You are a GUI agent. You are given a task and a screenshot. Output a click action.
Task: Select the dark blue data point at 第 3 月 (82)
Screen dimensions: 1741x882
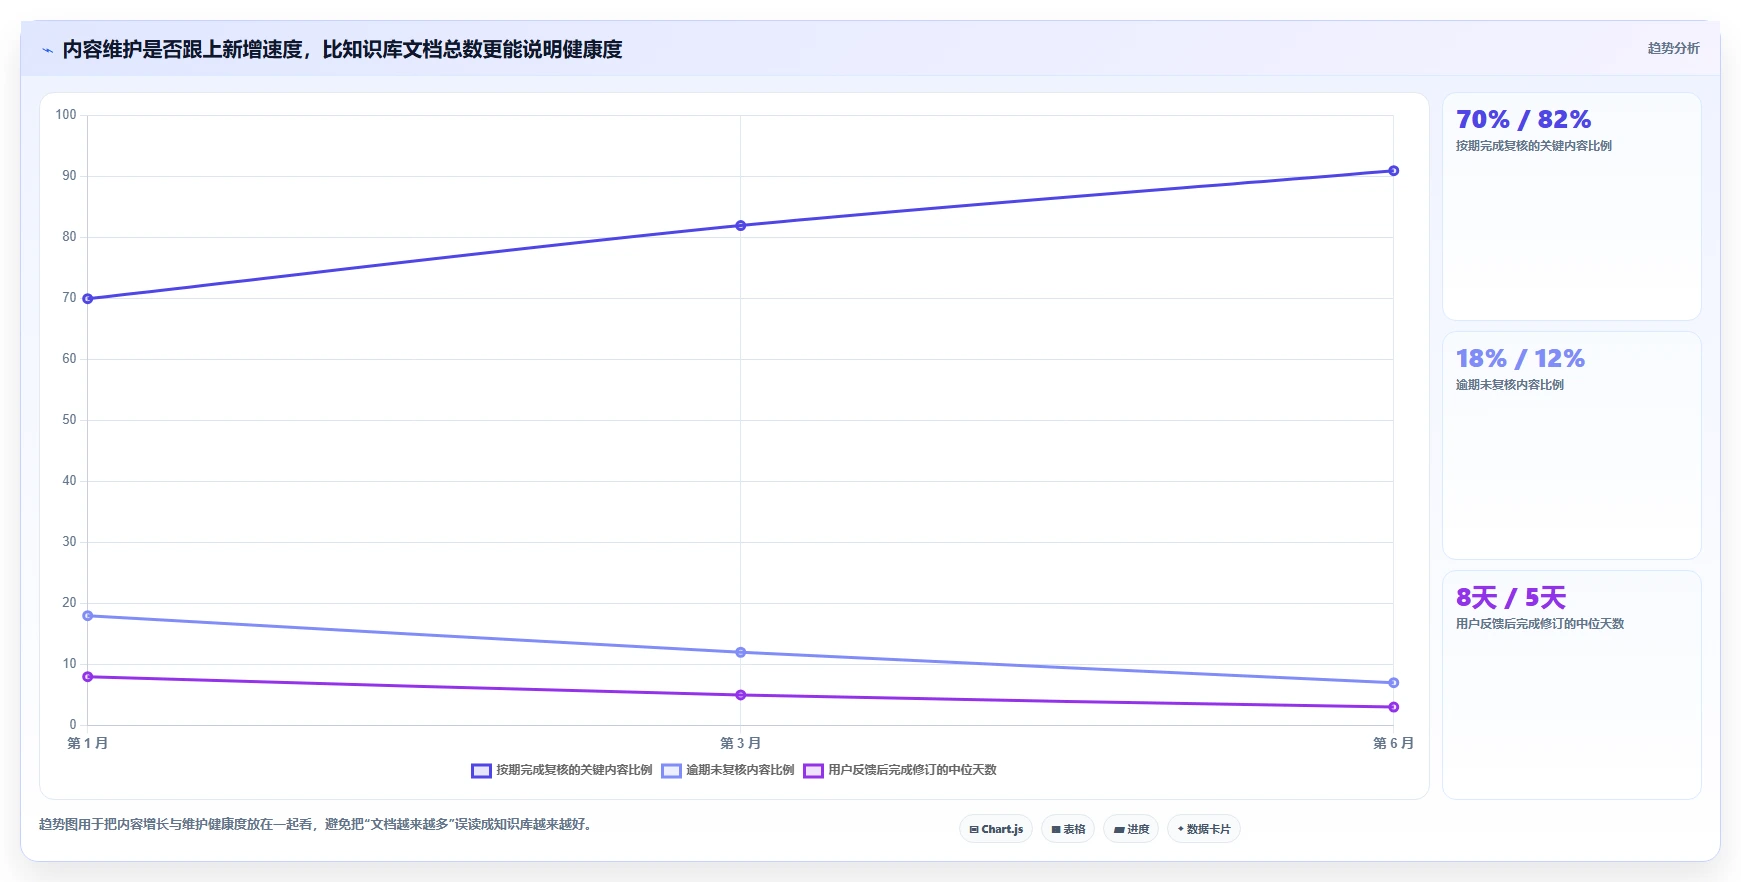tap(741, 226)
